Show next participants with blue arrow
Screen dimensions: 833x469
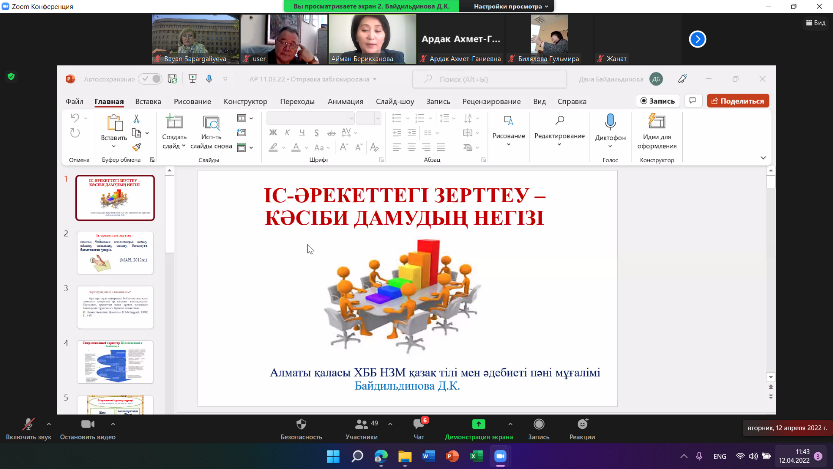[x=697, y=39]
